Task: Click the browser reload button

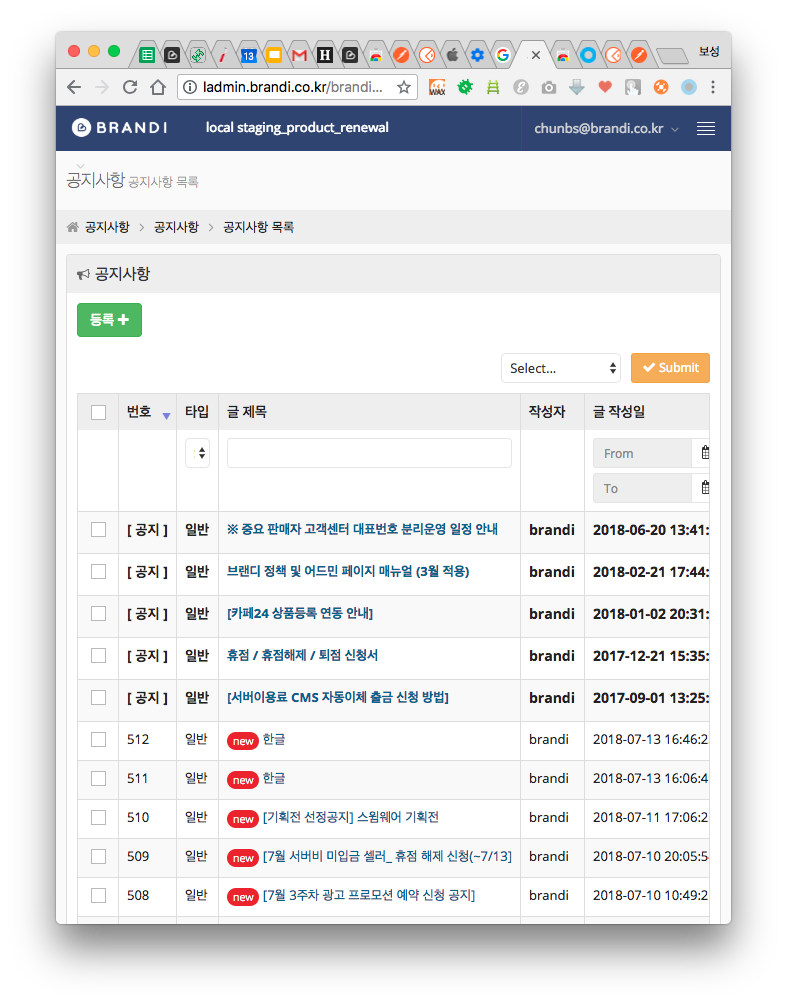Action: [x=129, y=87]
